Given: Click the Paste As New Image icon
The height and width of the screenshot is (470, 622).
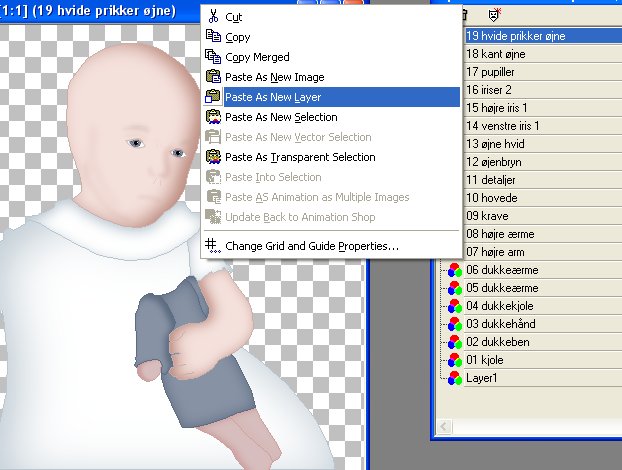Looking at the screenshot, I should point(212,77).
